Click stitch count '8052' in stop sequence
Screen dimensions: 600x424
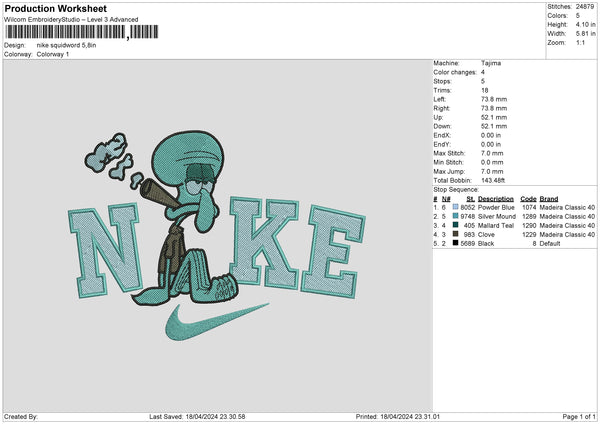(468, 207)
